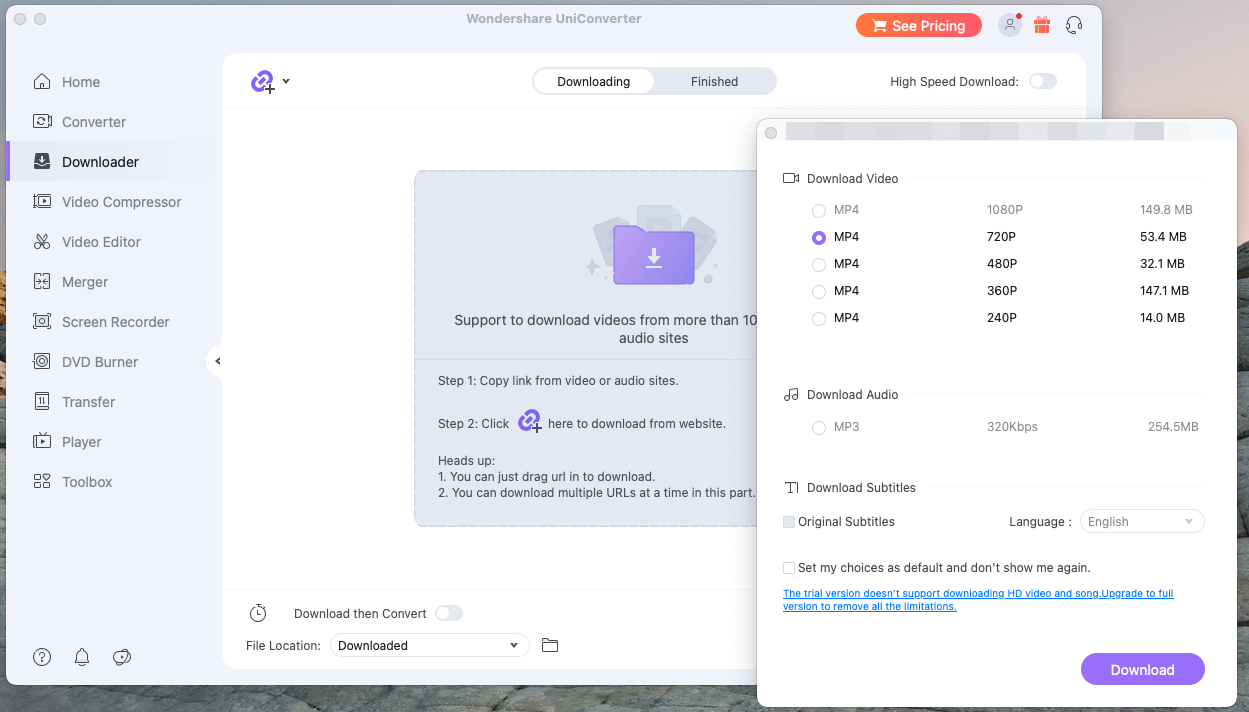The height and width of the screenshot is (712, 1249).
Task: Click the paste URL link icon
Action: 262,82
